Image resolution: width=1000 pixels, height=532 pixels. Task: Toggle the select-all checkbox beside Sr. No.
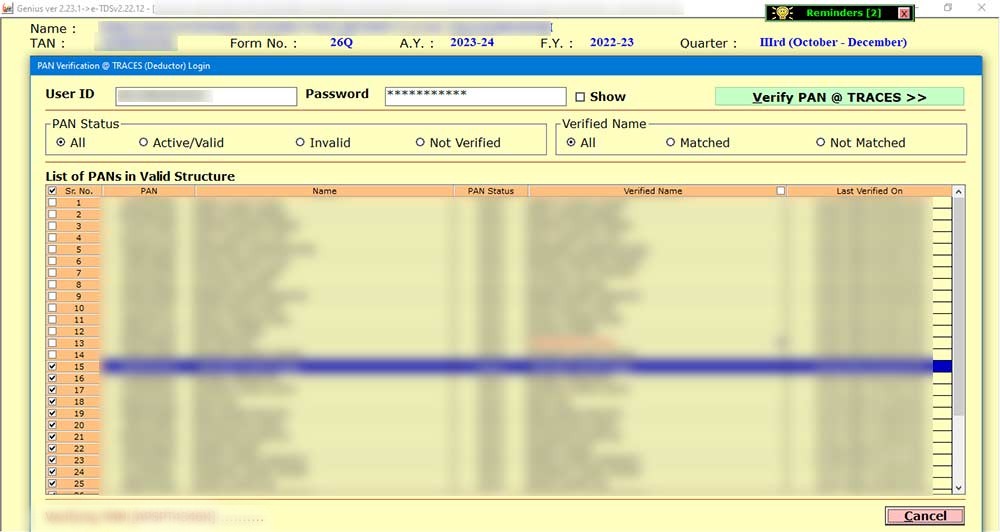(x=52, y=191)
